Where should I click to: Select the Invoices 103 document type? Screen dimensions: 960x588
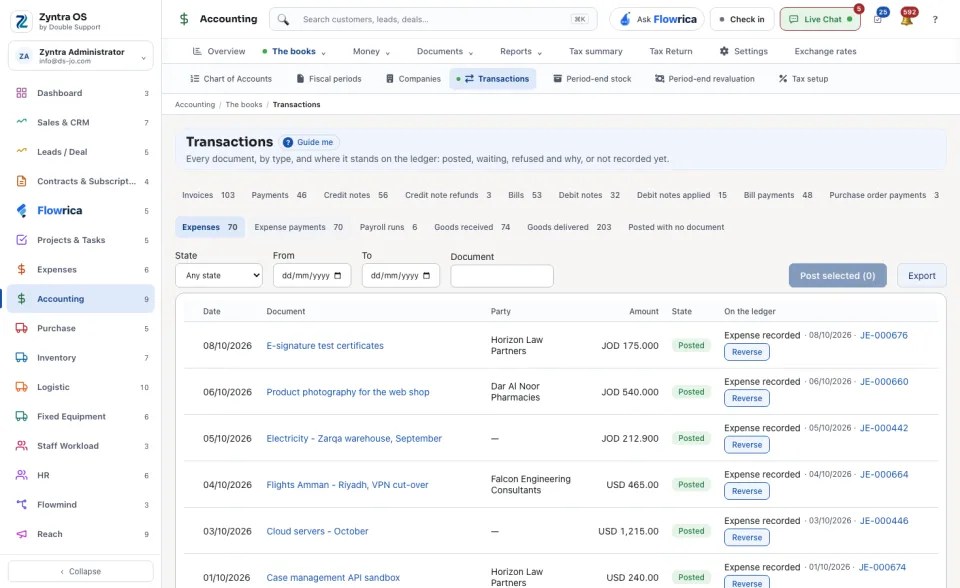click(208, 195)
